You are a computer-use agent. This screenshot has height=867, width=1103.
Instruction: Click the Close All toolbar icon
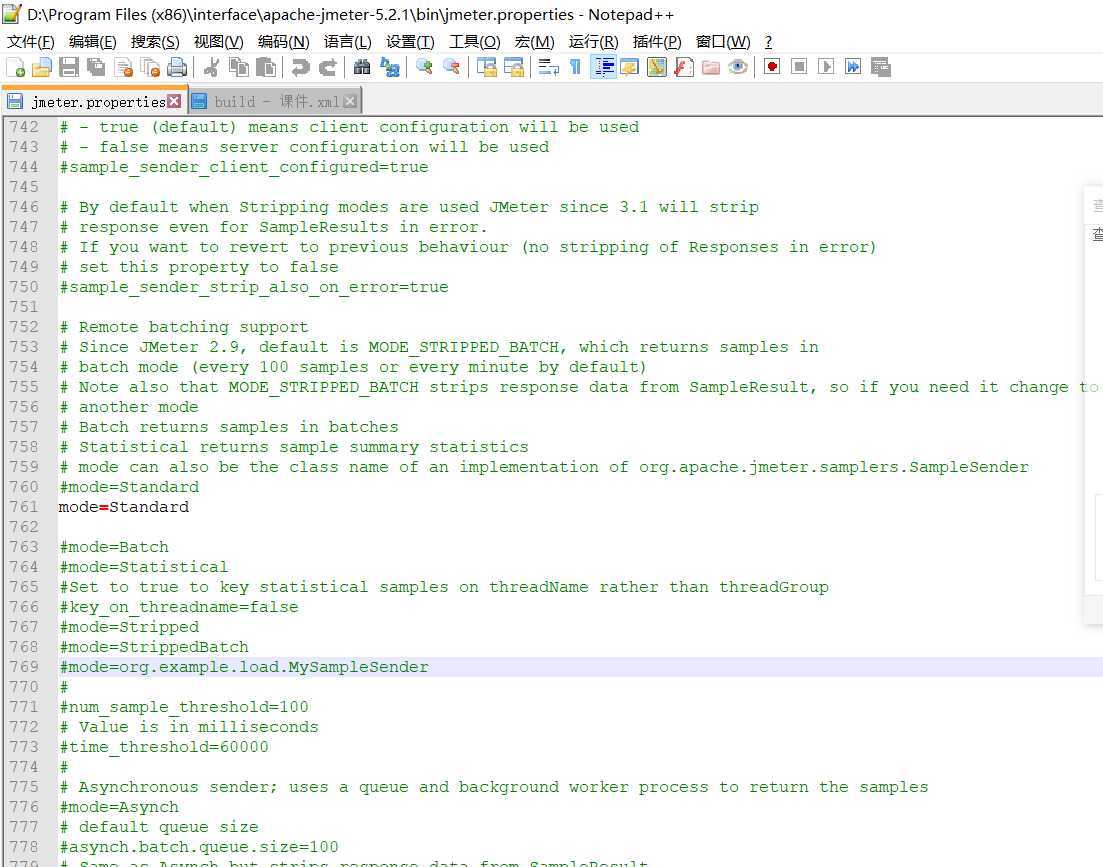pos(150,68)
